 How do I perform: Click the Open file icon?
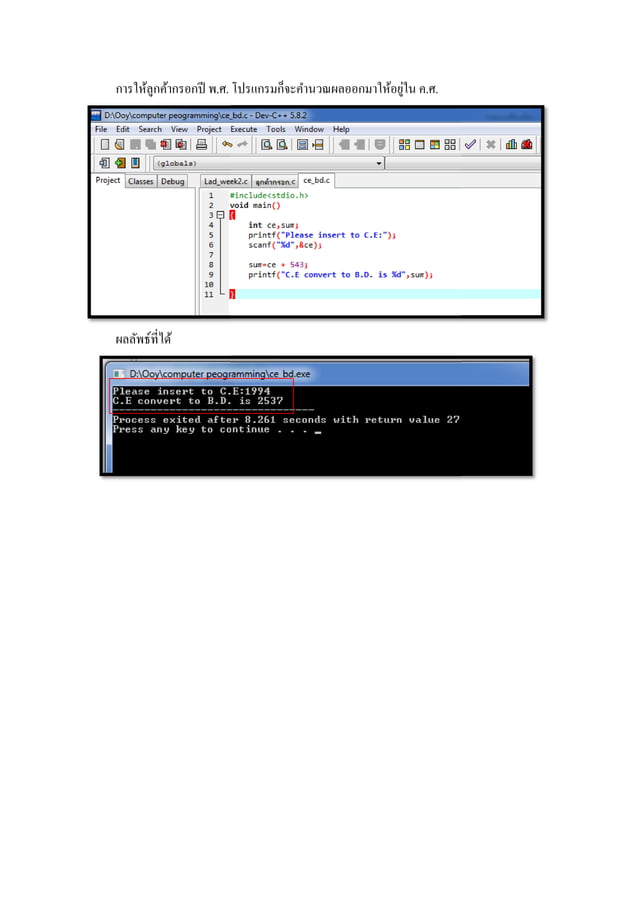coord(120,144)
